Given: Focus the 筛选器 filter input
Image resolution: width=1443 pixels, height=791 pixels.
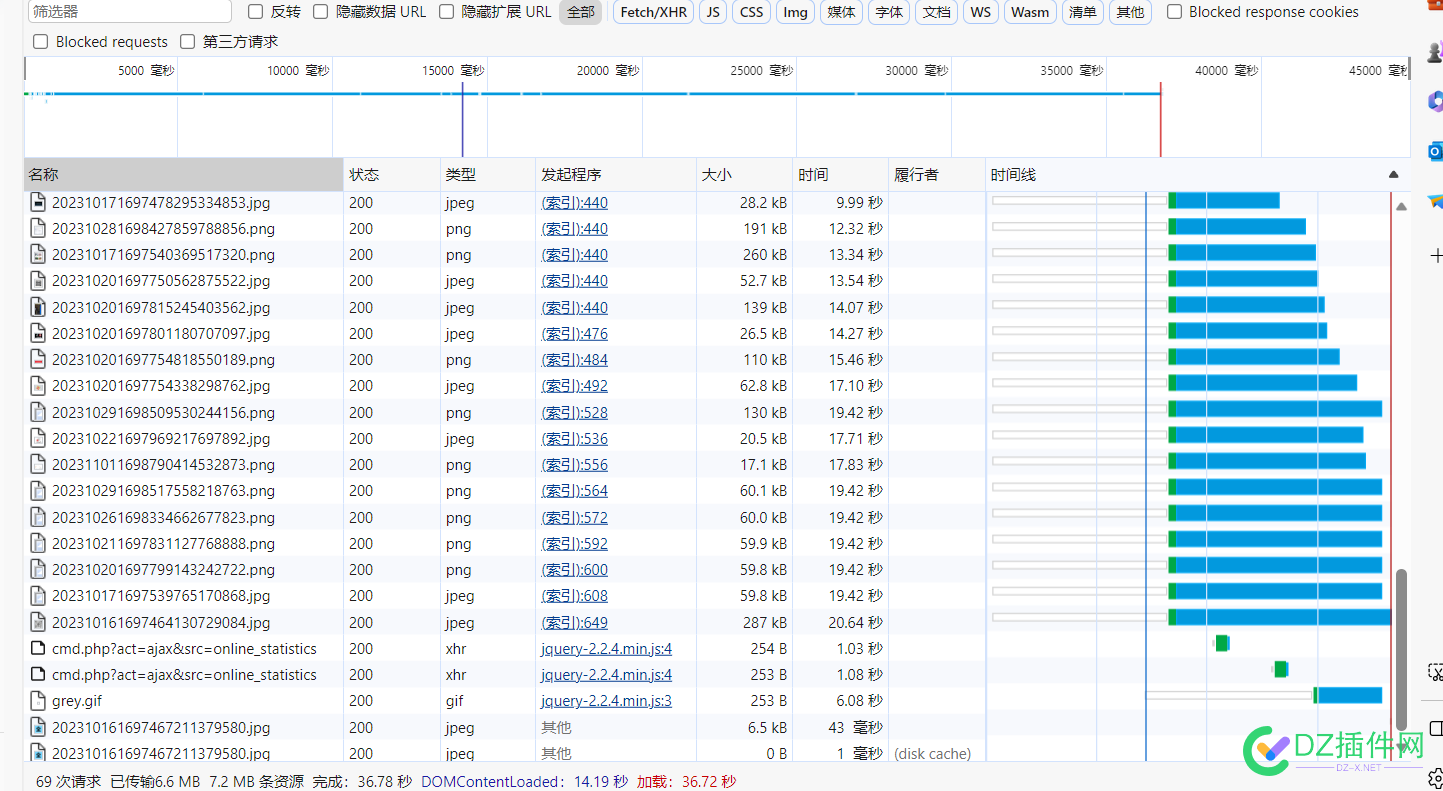Looking at the screenshot, I should tap(129, 12).
